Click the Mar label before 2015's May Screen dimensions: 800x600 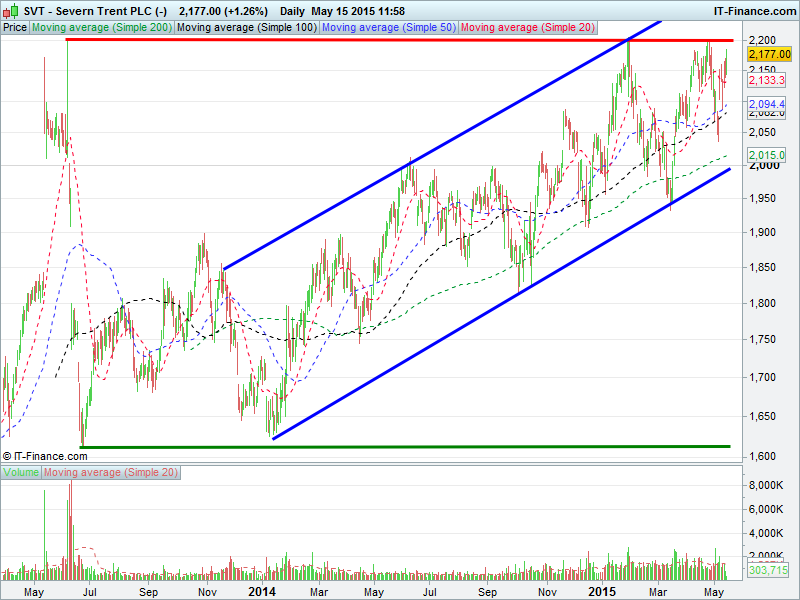point(658,592)
